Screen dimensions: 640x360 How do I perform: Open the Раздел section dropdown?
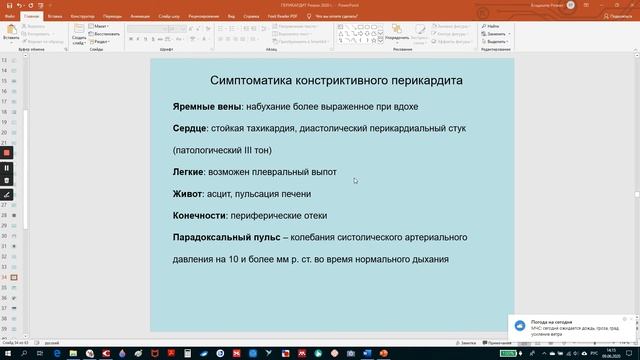click(x=99, y=42)
